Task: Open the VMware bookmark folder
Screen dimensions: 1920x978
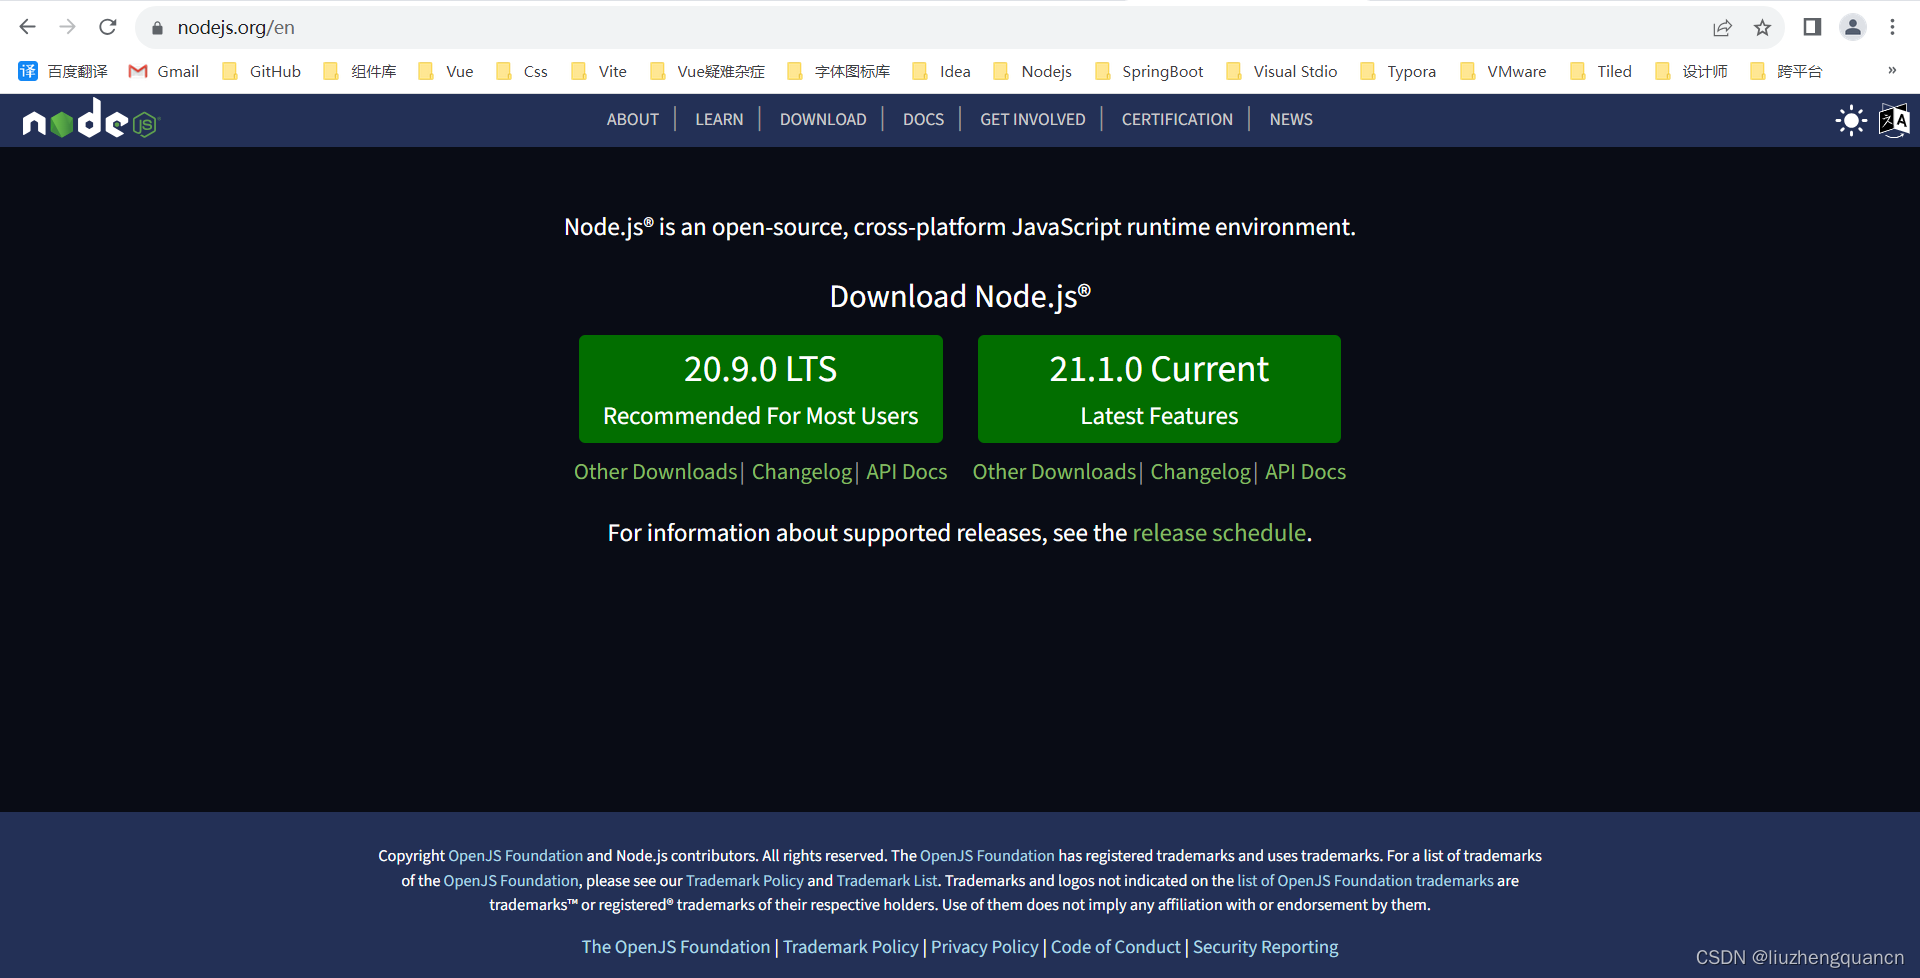Action: pos(1503,71)
